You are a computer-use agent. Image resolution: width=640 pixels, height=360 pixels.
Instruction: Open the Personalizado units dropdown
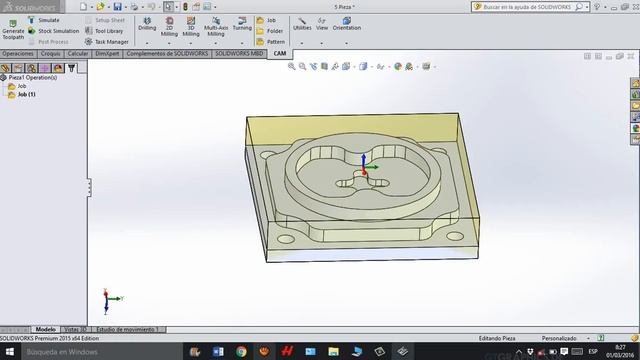click(x=588, y=338)
